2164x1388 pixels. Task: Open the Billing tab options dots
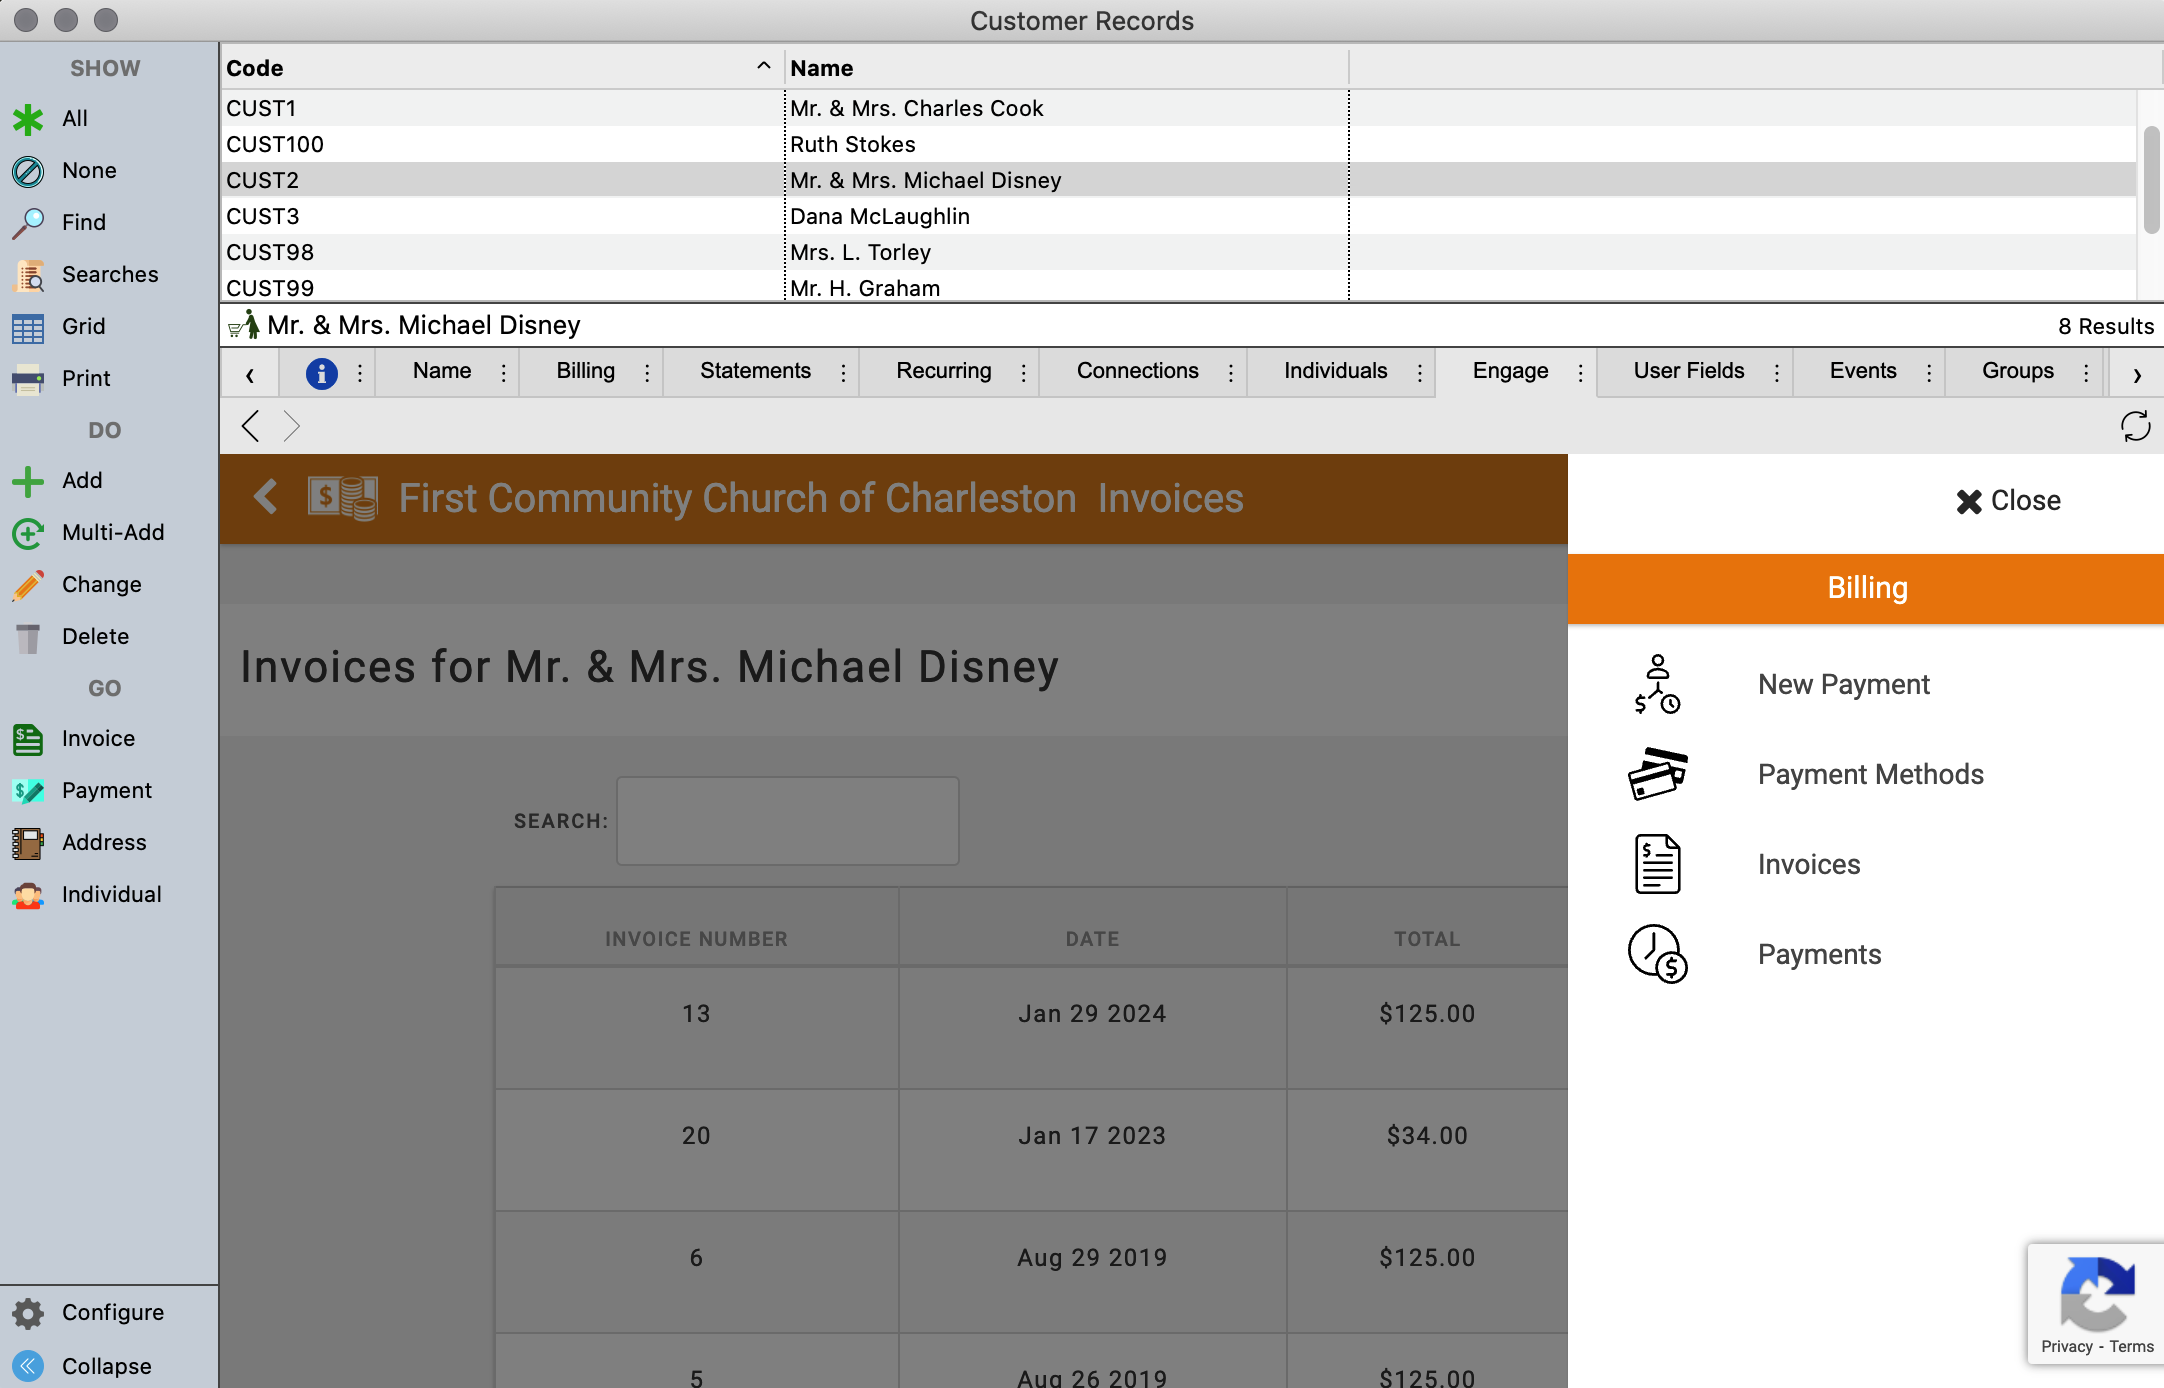(647, 373)
